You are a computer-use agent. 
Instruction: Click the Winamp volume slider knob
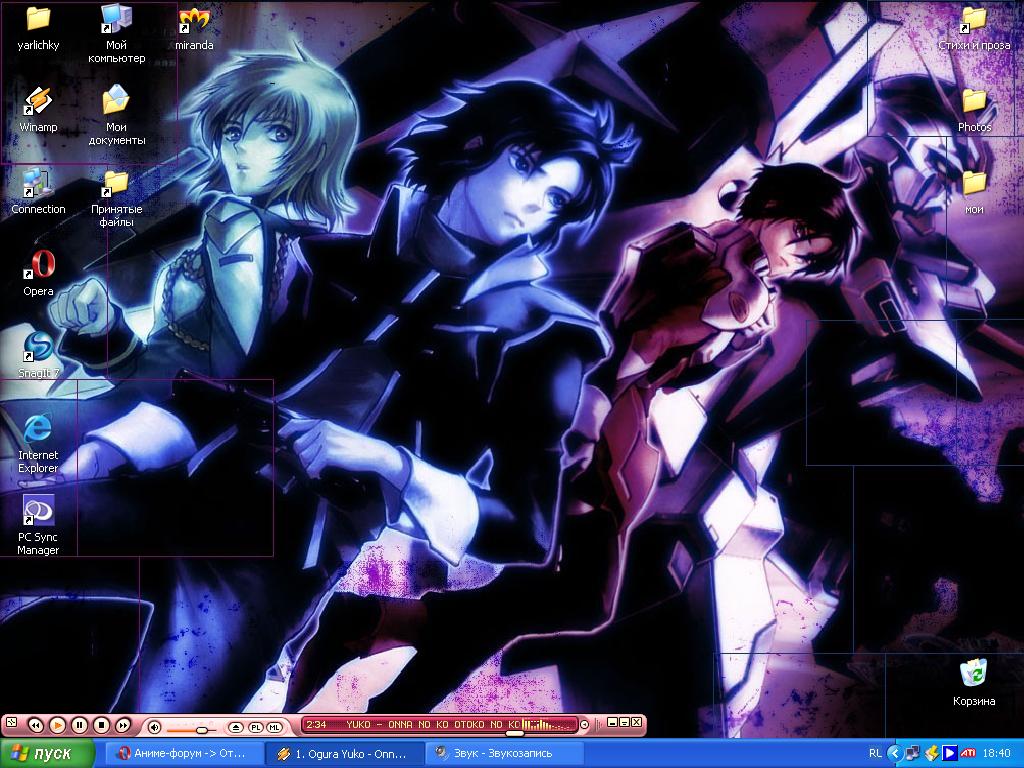202,729
